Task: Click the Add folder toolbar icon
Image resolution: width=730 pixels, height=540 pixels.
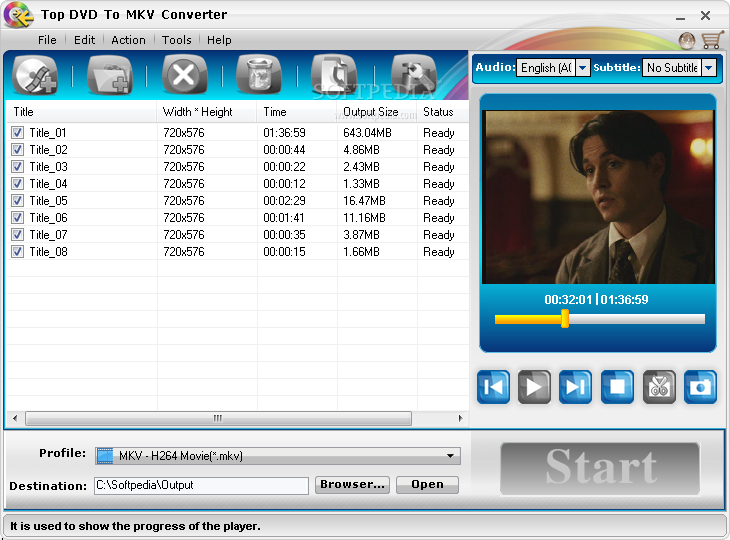Action: [x=110, y=75]
